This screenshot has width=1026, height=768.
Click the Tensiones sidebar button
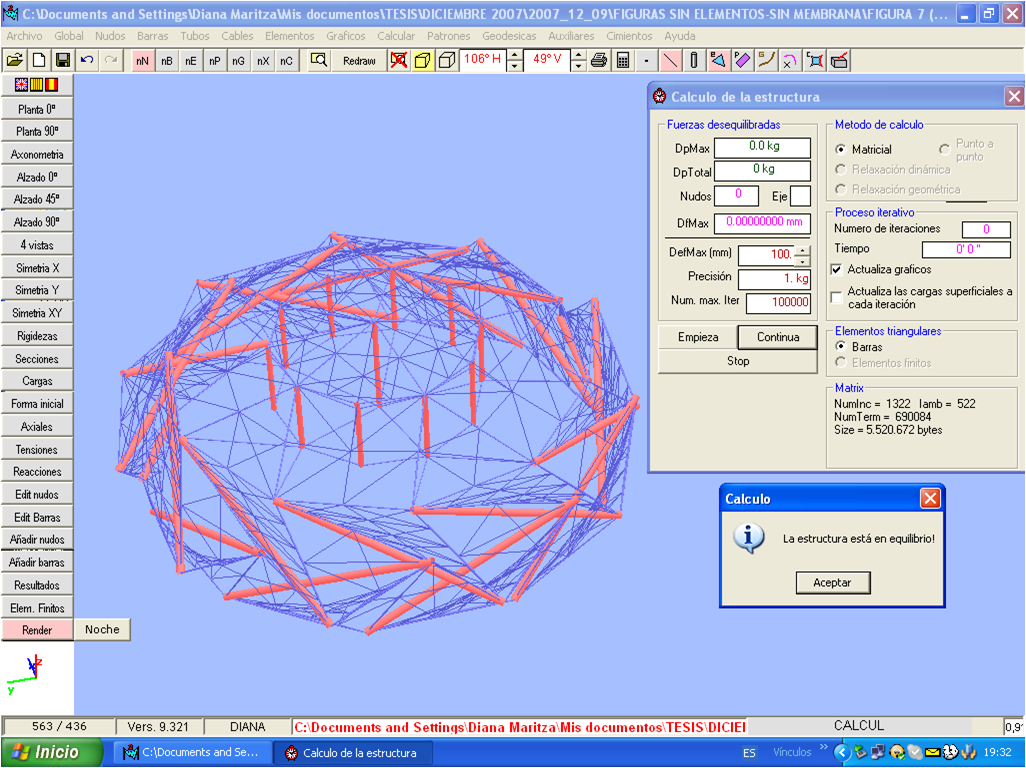click(37, 450)
